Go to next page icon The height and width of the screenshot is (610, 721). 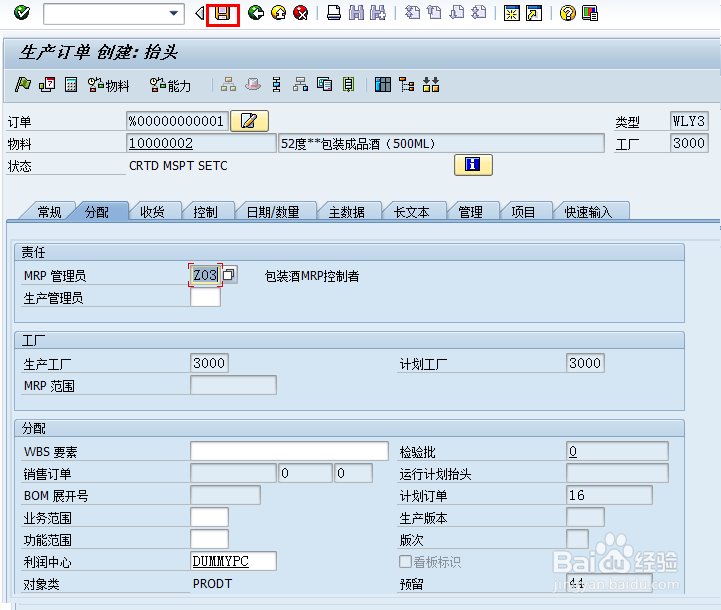click(x=457, y=13)
